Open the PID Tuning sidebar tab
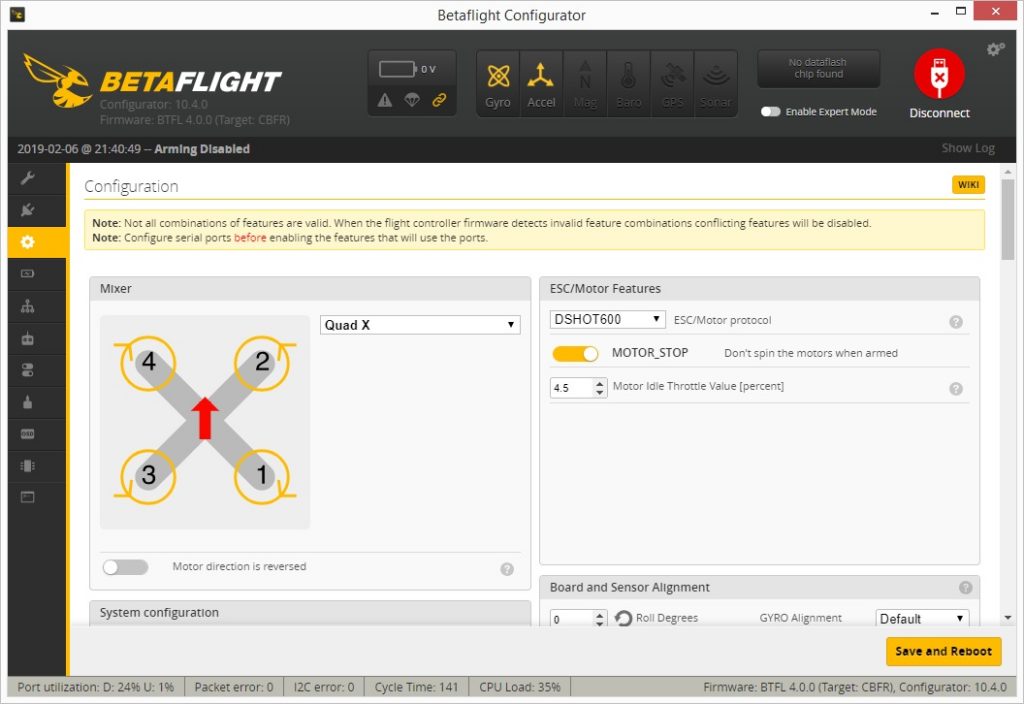The image size is (1024, 704). [27, 306]
